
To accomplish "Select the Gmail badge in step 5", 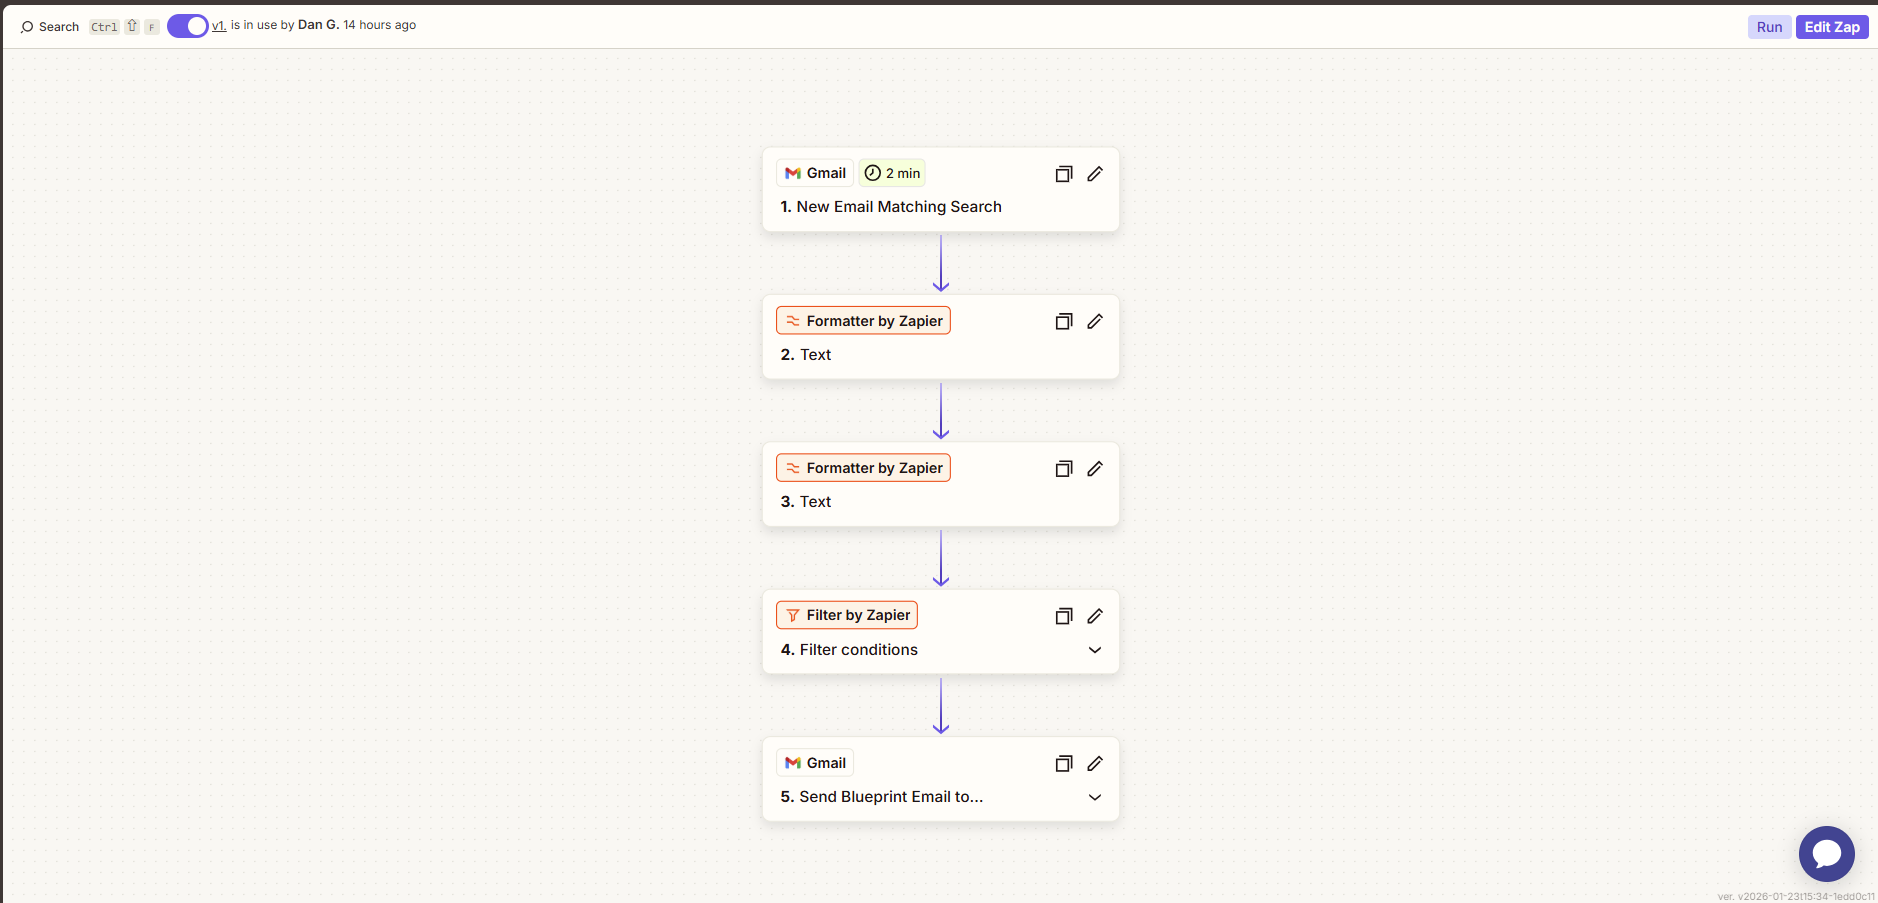I will pyautogui.click(x=815, y=763).
